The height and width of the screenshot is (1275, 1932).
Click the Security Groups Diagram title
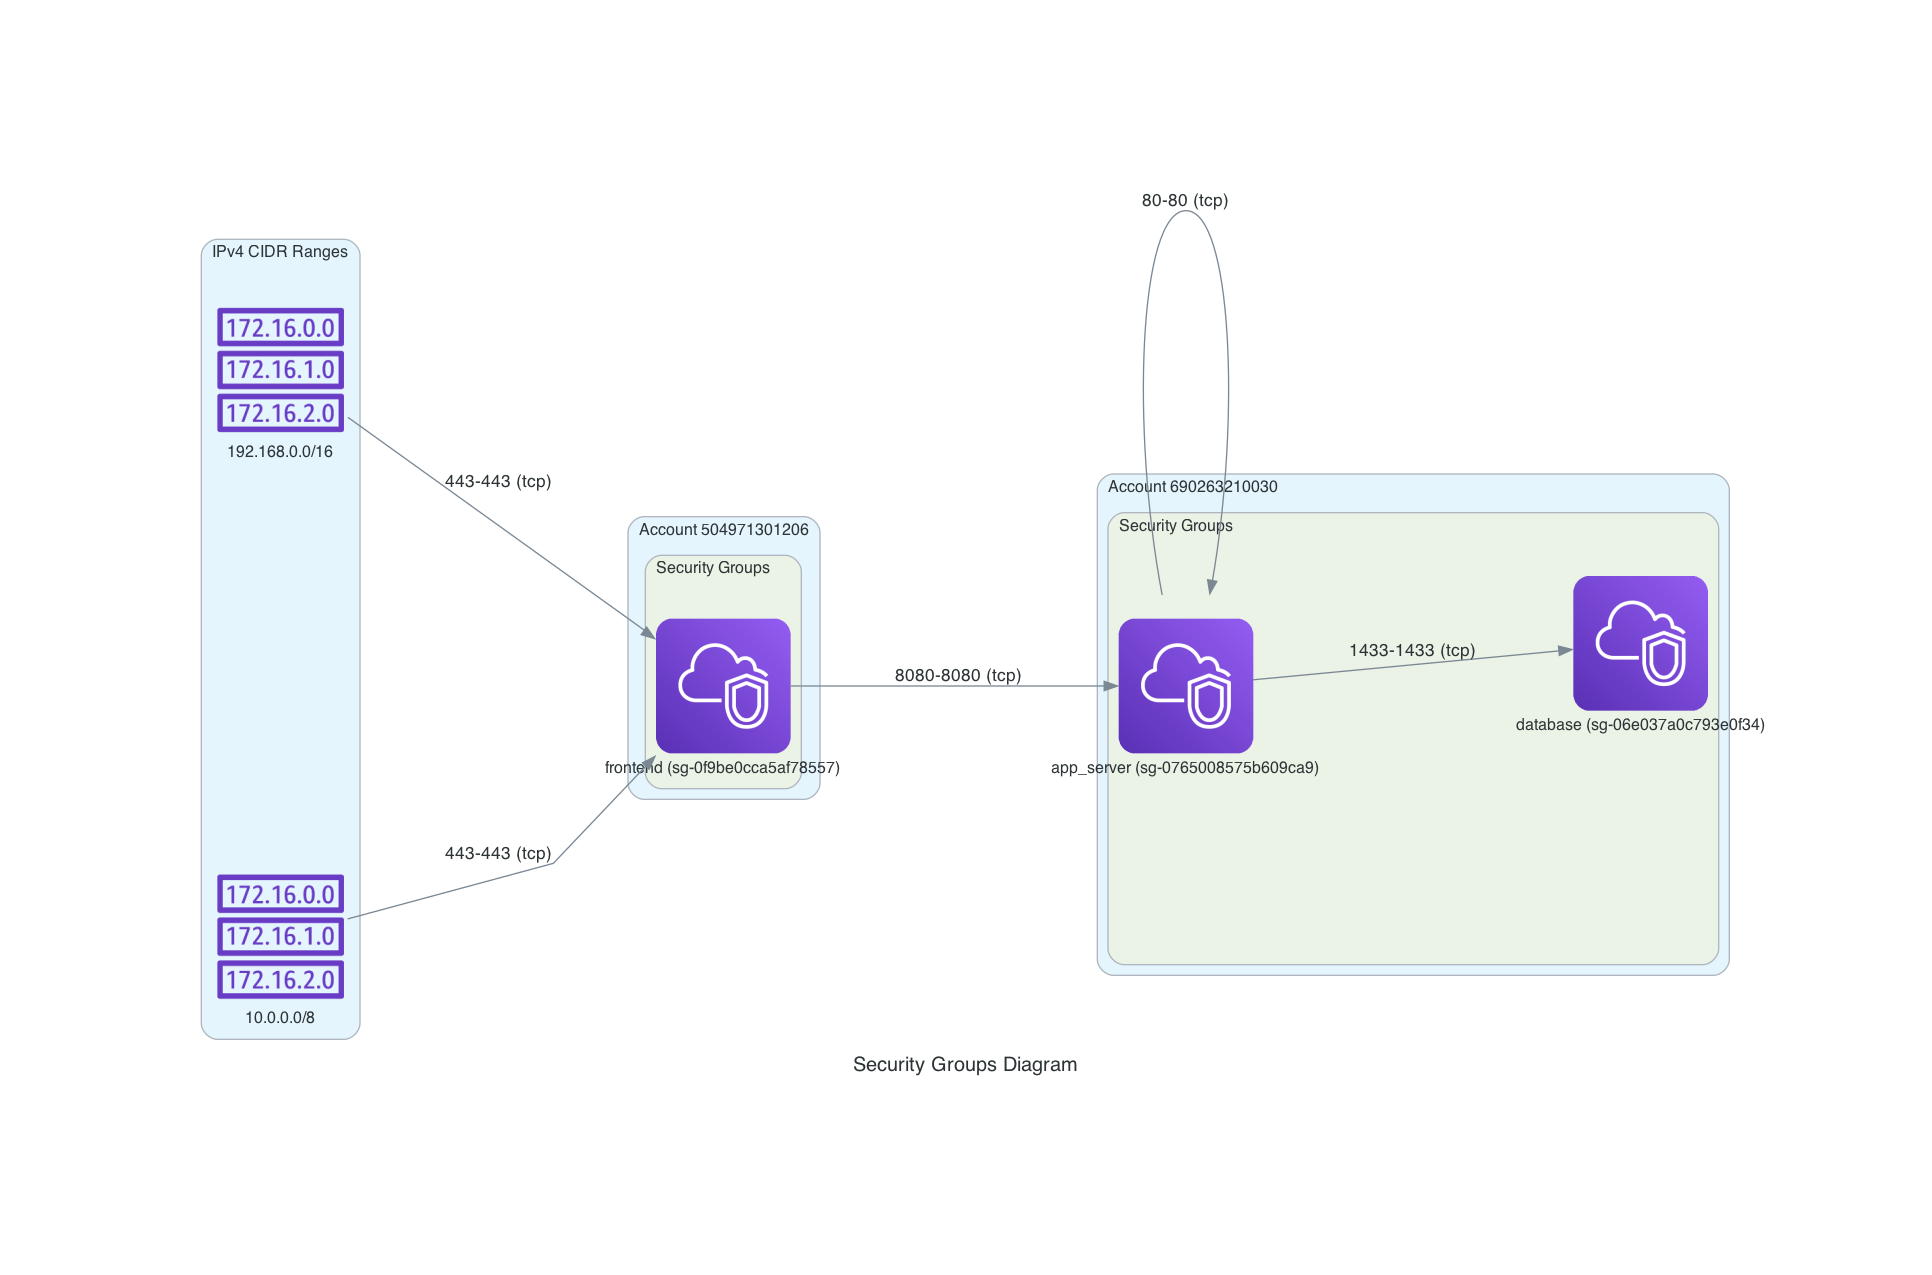point(965,1065)
